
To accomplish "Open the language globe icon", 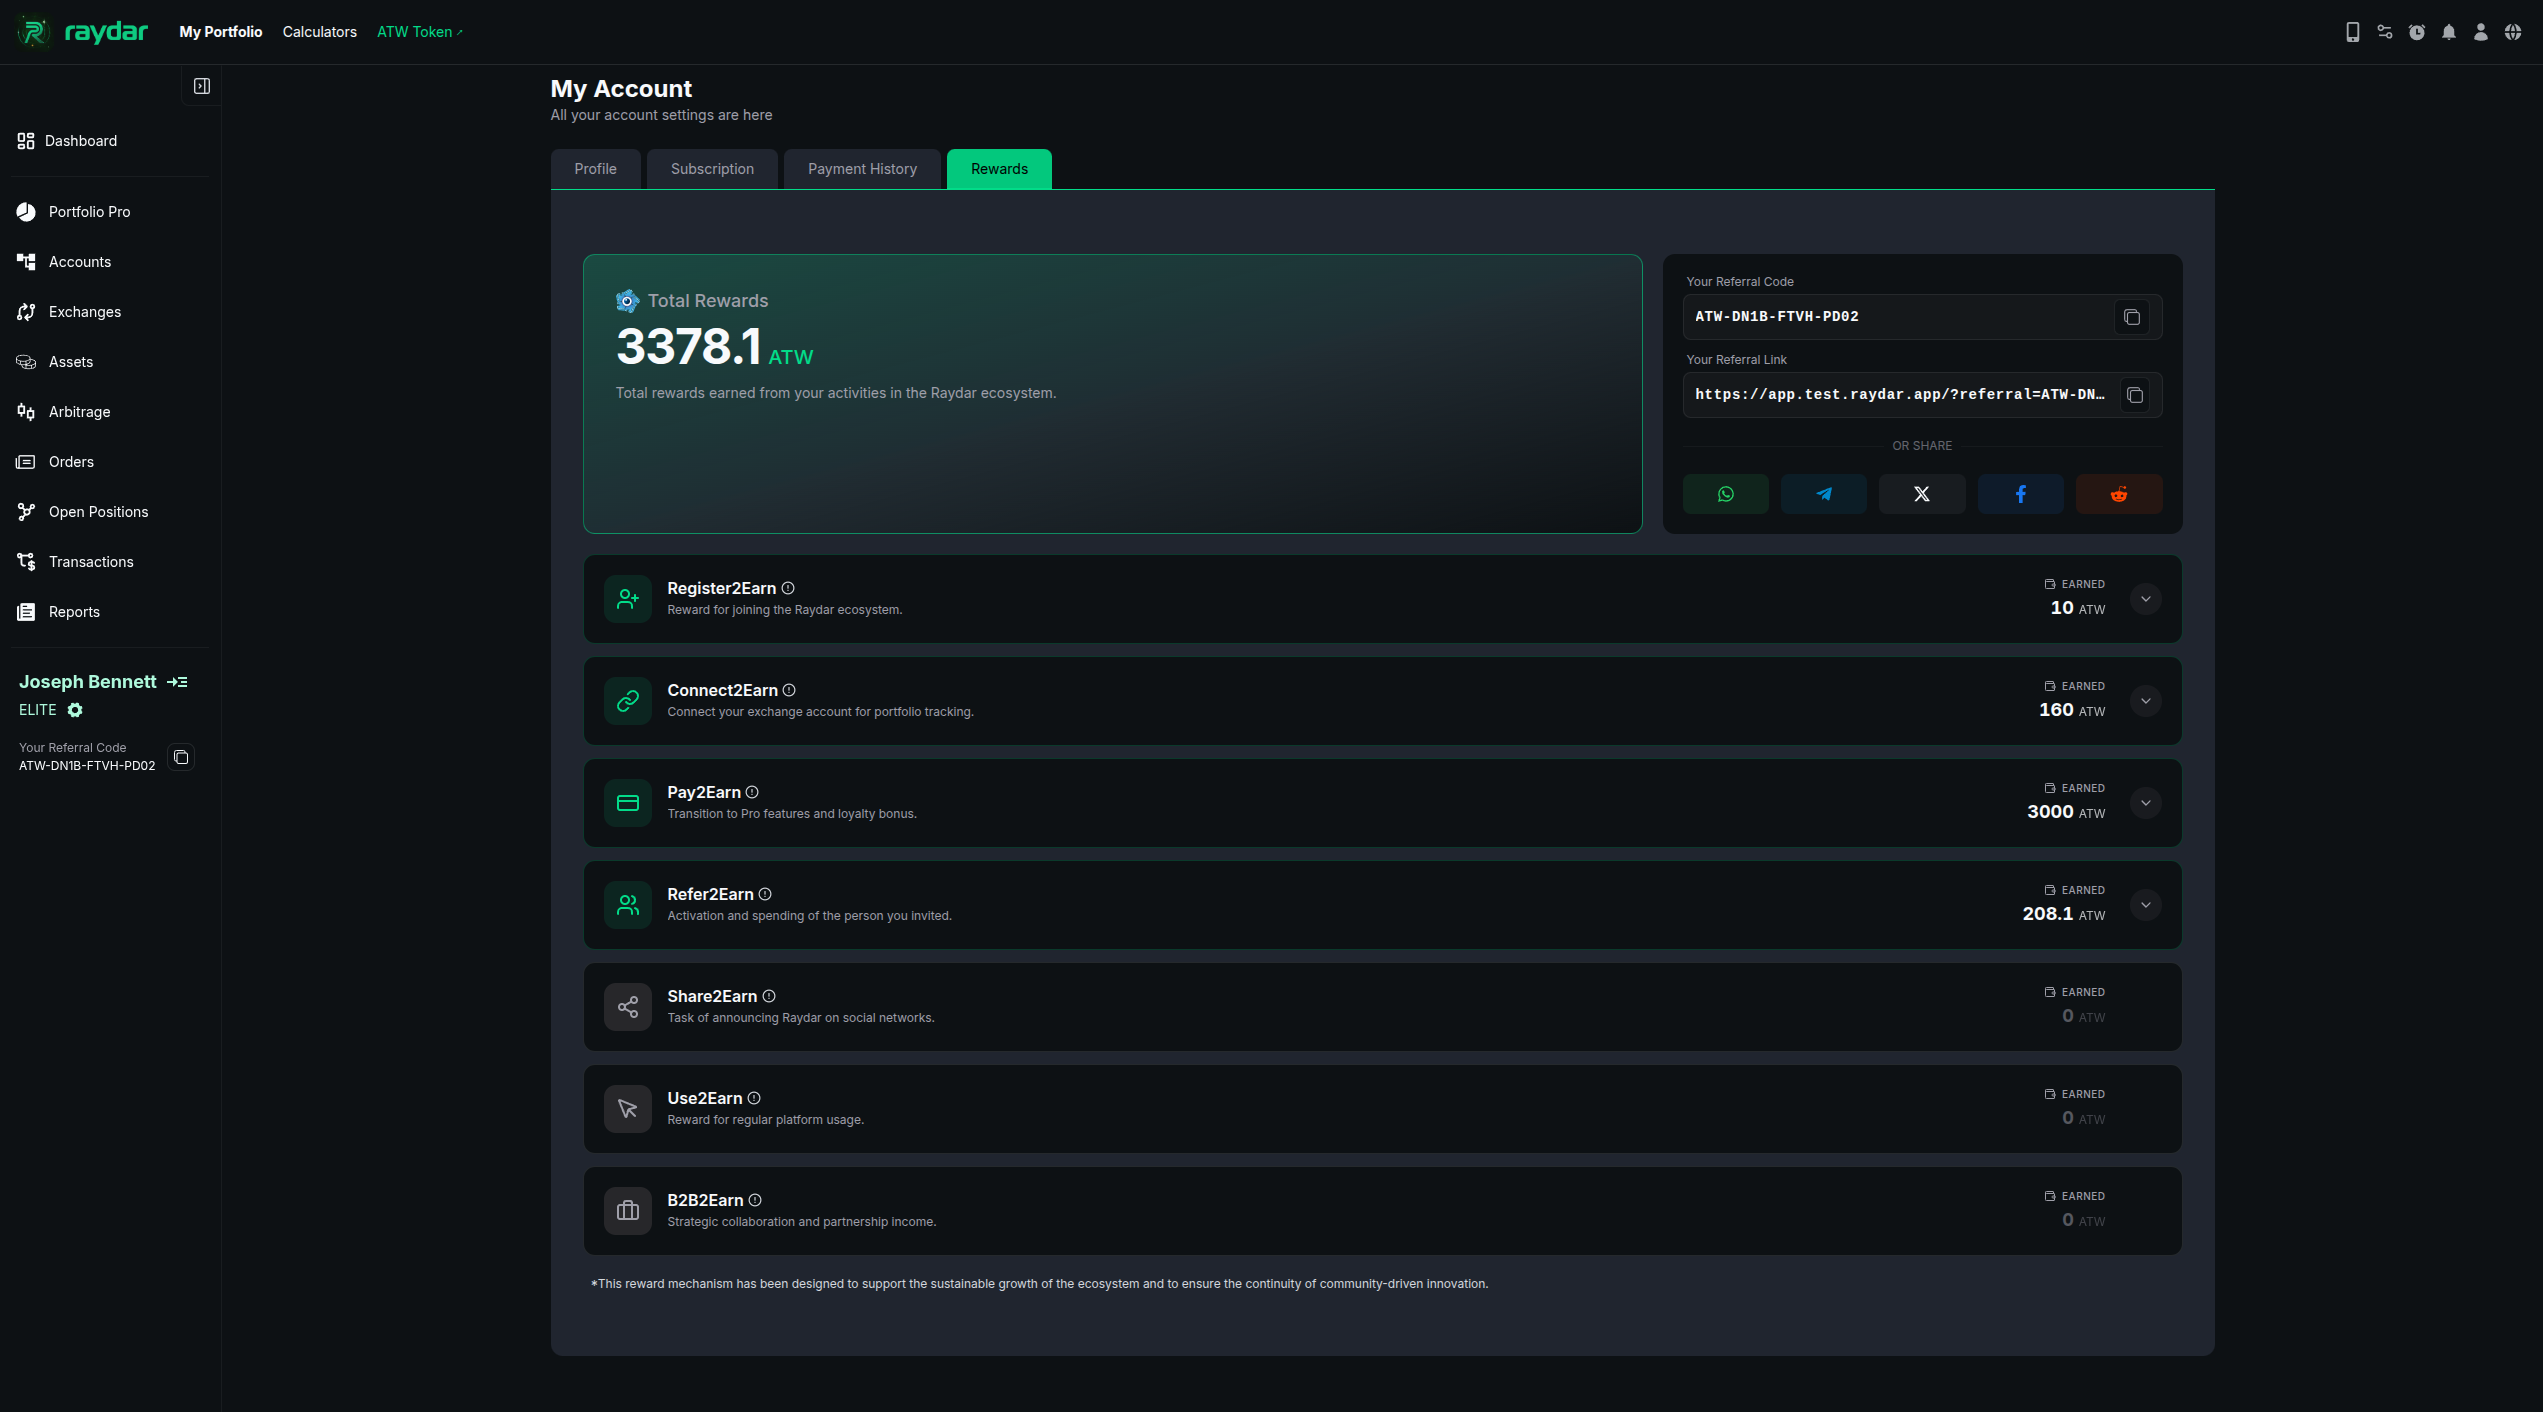I will (2513, 31).
